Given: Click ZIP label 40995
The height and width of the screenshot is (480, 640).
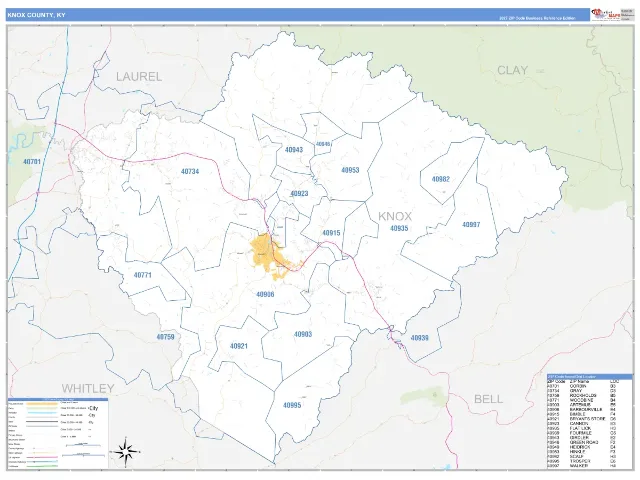Looking at the screenshot, I should point(292,405).
